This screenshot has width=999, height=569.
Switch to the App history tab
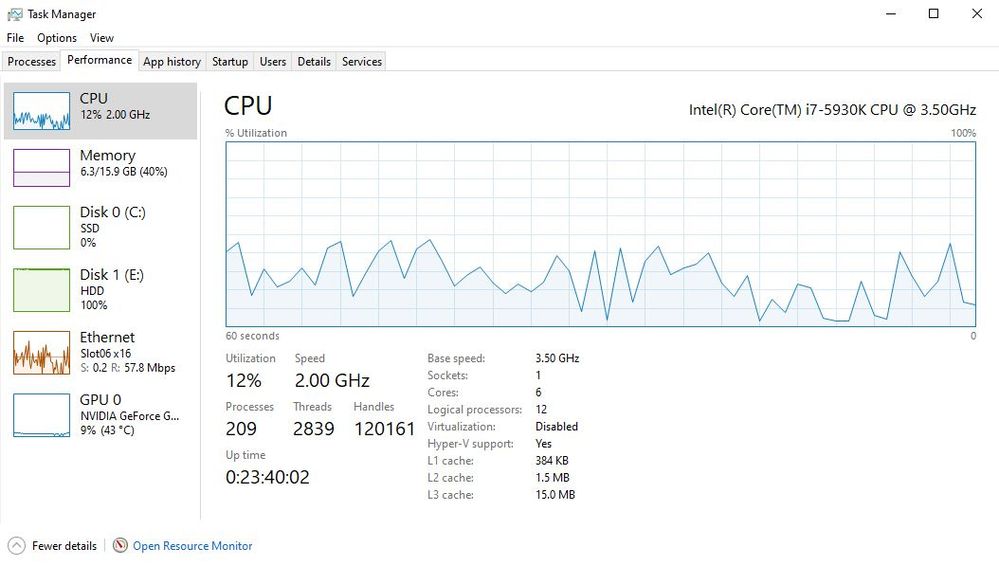coord(172,62)
